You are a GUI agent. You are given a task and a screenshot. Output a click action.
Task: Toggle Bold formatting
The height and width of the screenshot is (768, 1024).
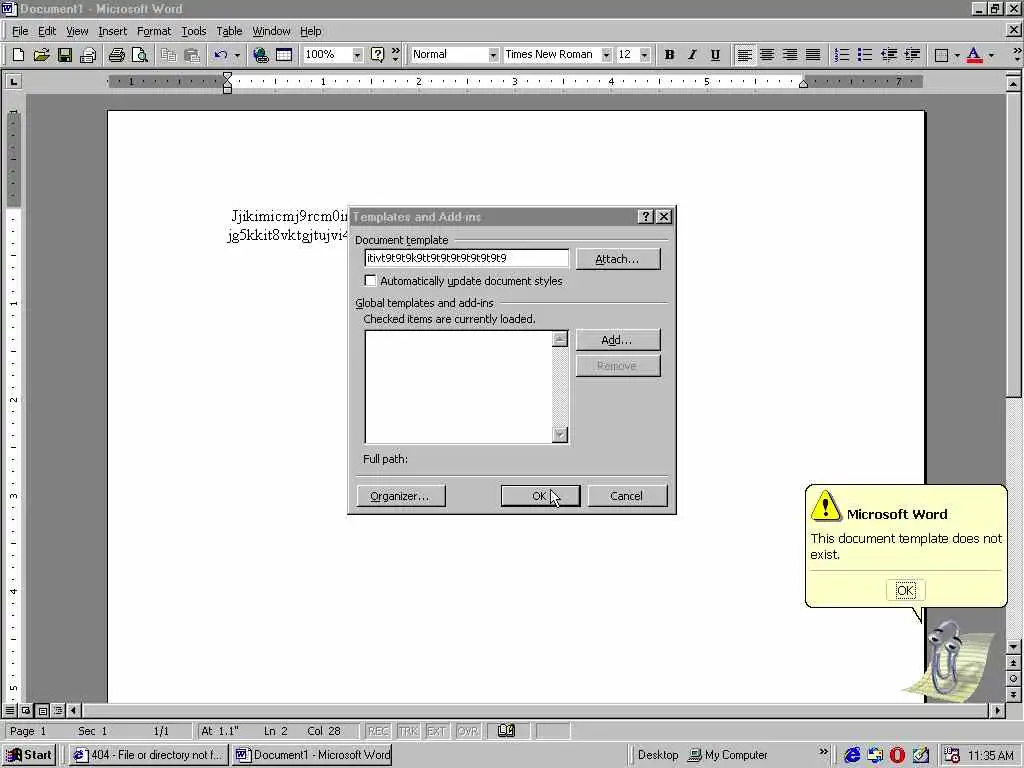tap(669, 55)
